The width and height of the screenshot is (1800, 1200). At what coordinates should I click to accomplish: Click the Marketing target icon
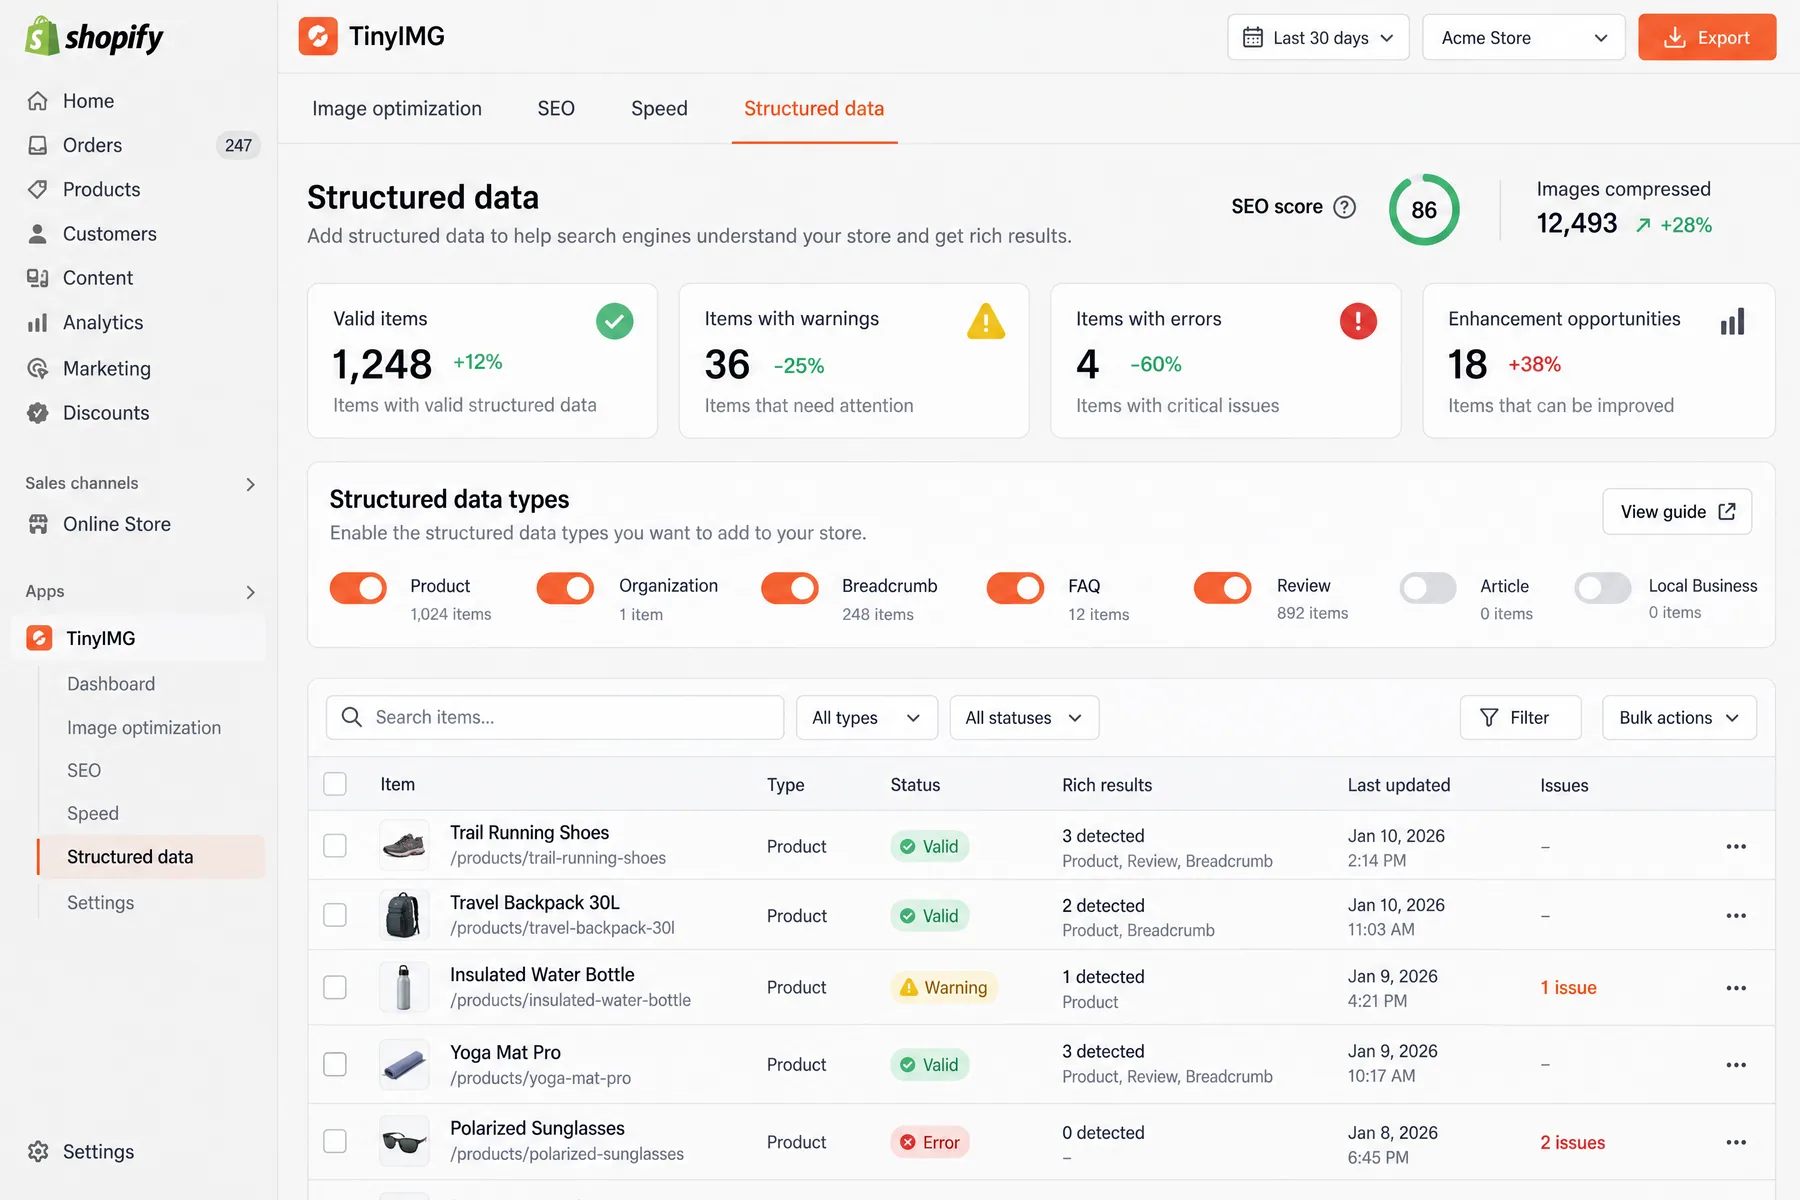[38, 368]
